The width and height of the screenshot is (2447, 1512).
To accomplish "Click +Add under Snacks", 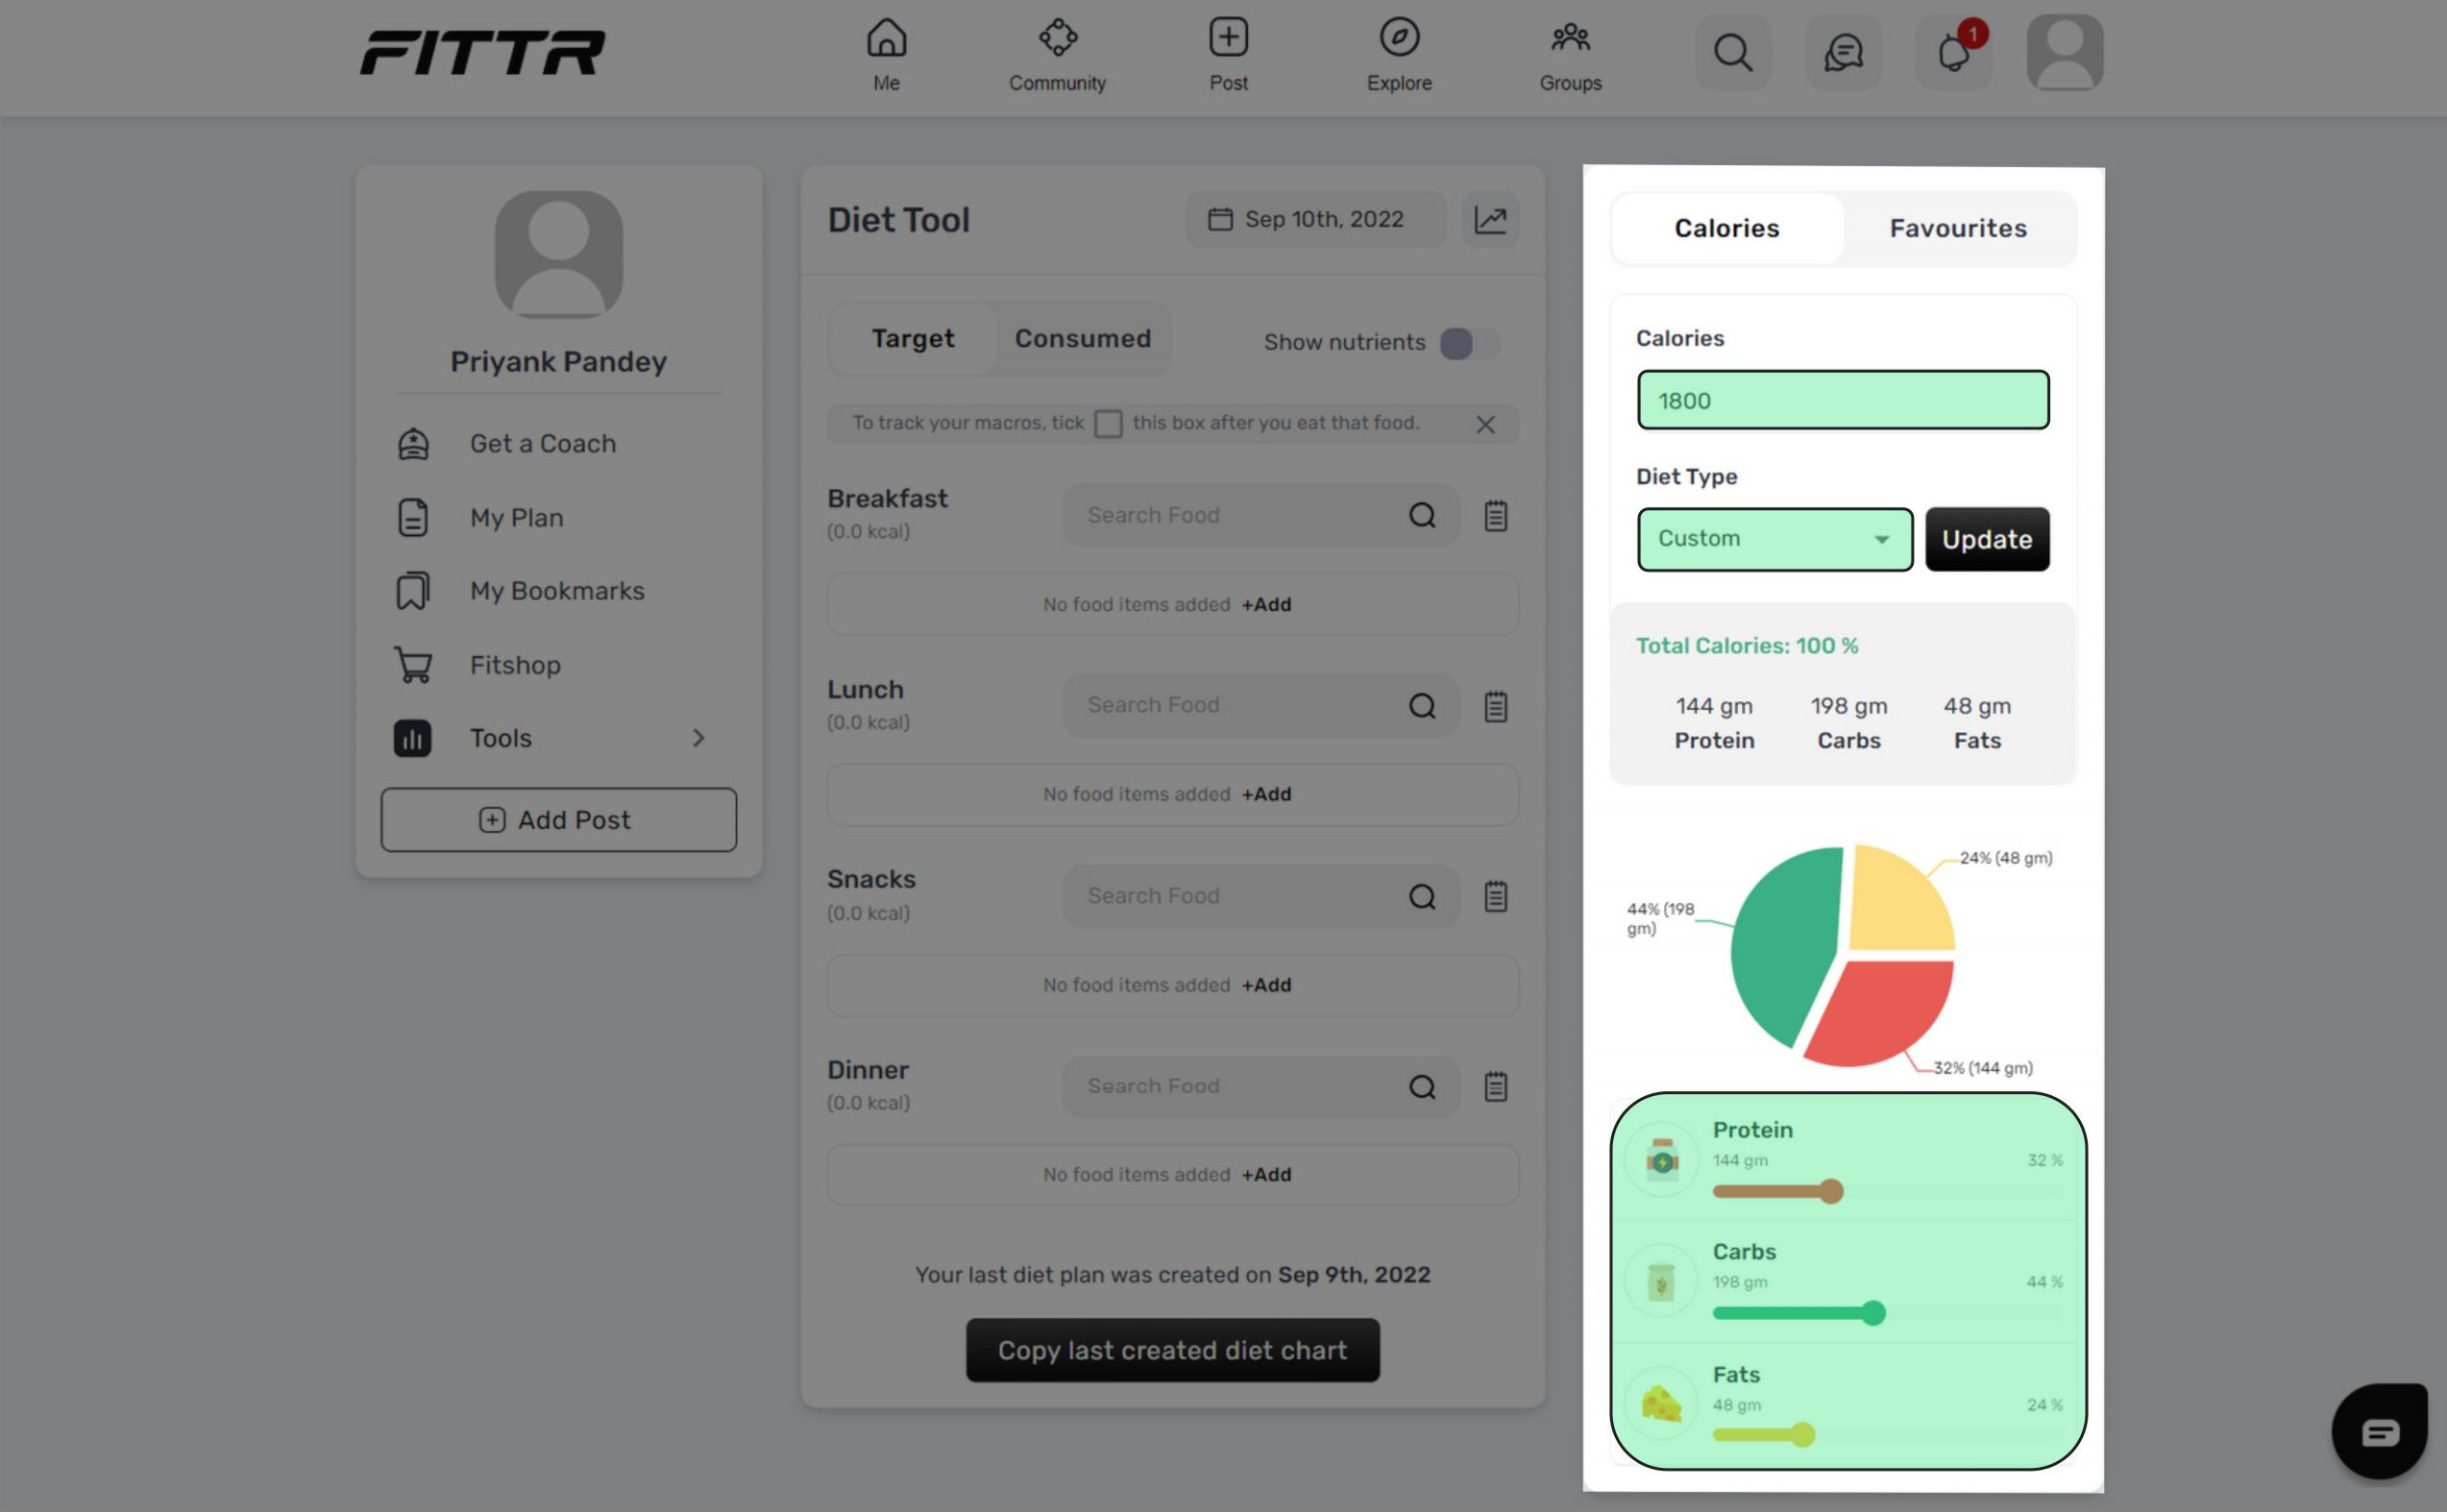I will (x=1266, y=986).
